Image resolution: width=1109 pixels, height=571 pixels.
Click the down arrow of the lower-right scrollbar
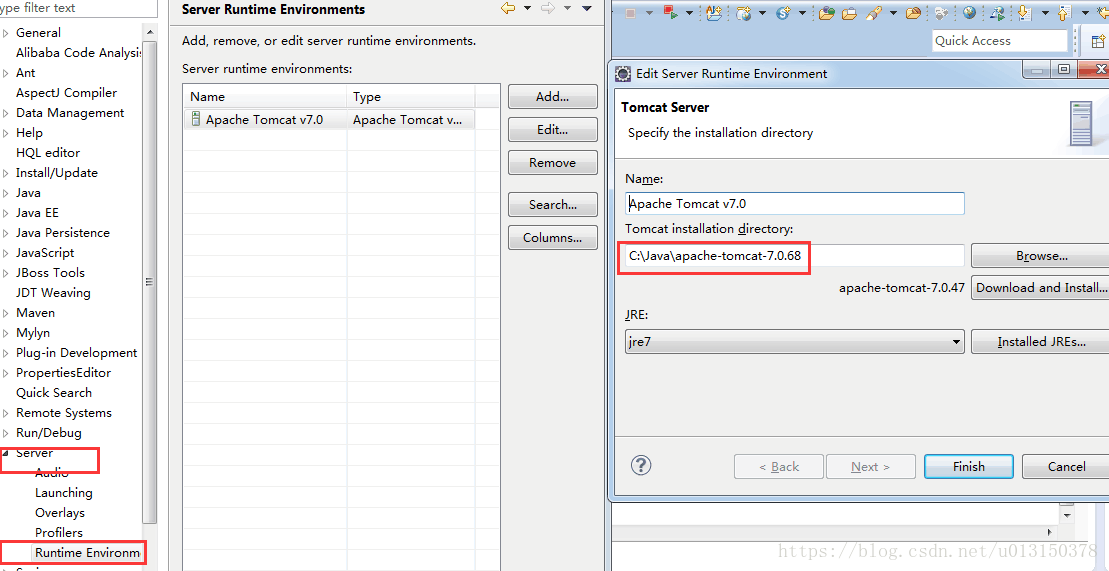1067,515
